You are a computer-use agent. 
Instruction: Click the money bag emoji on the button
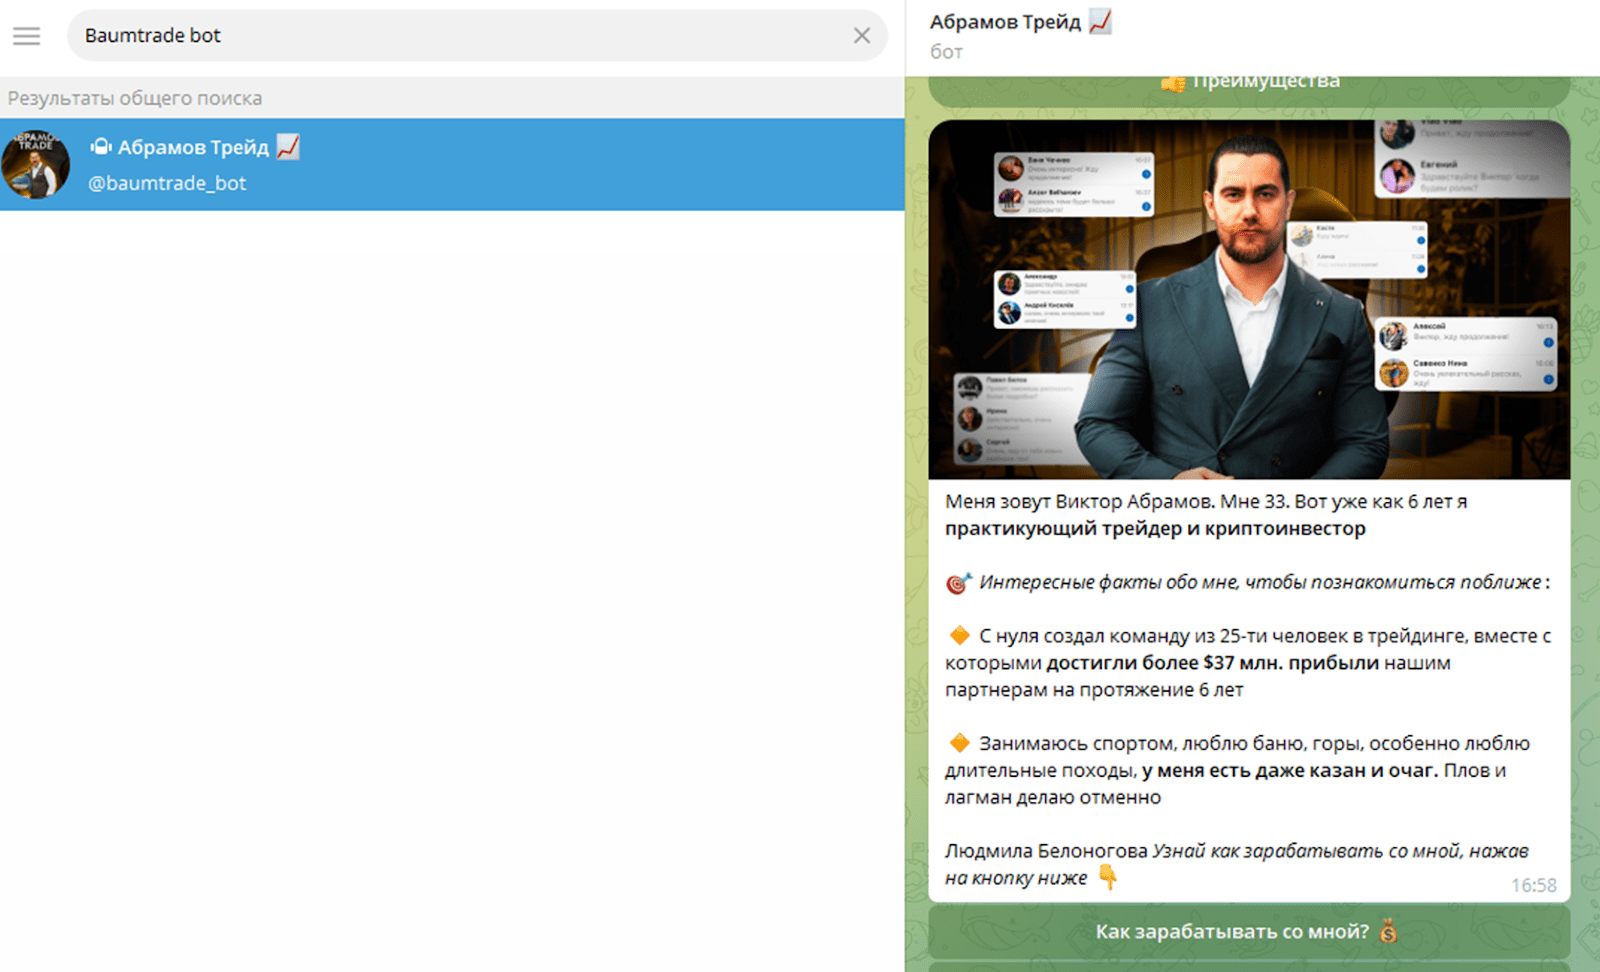[x=1388, y=932]
